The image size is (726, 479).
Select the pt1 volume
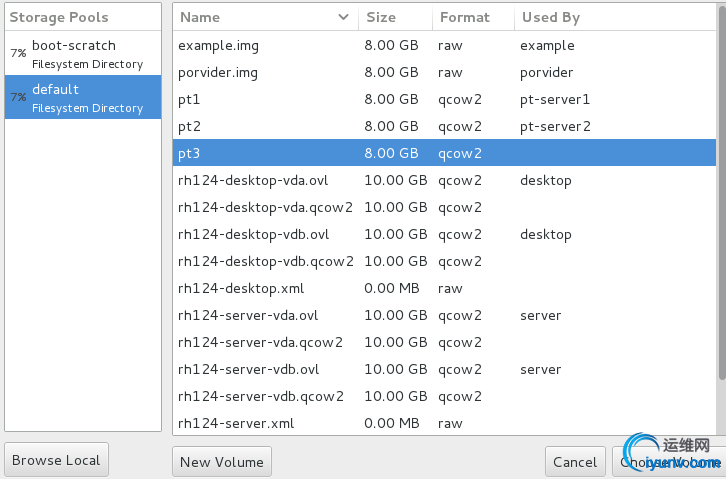pos(190,99)
